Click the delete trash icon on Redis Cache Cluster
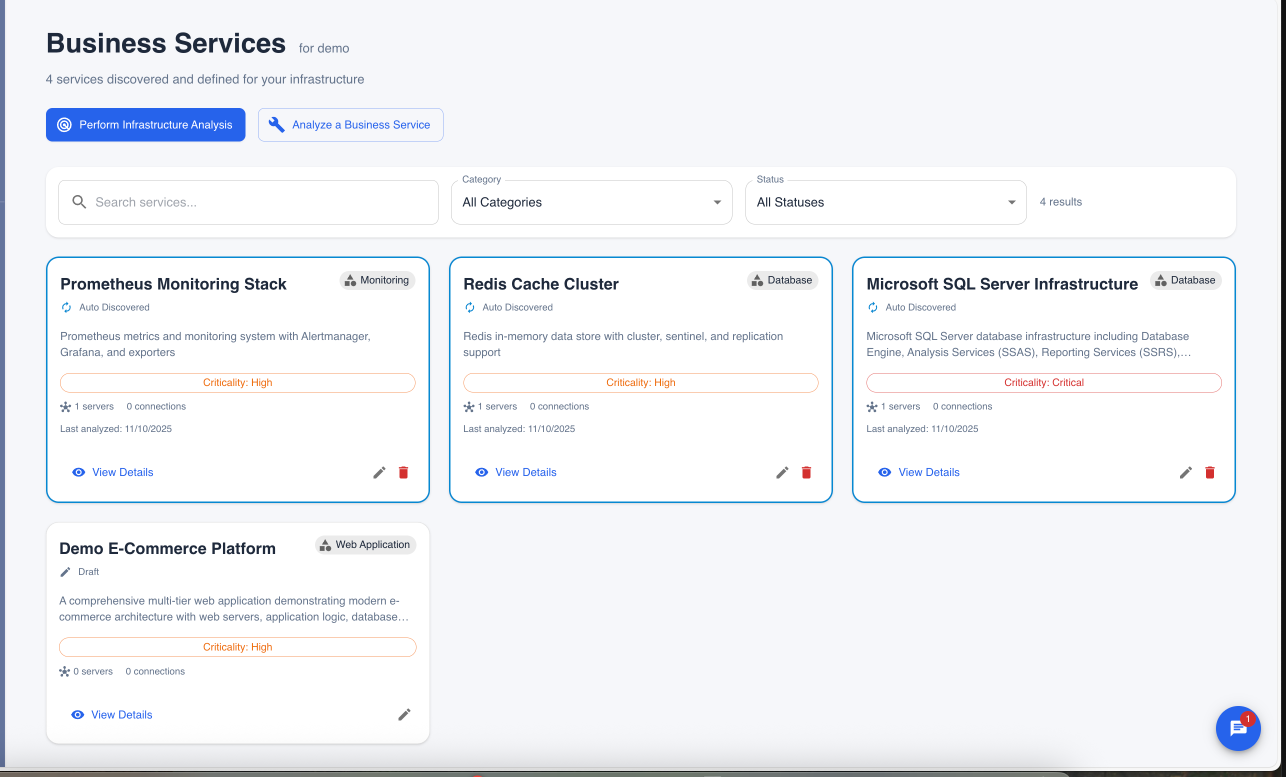 click(x=806, y=472)
